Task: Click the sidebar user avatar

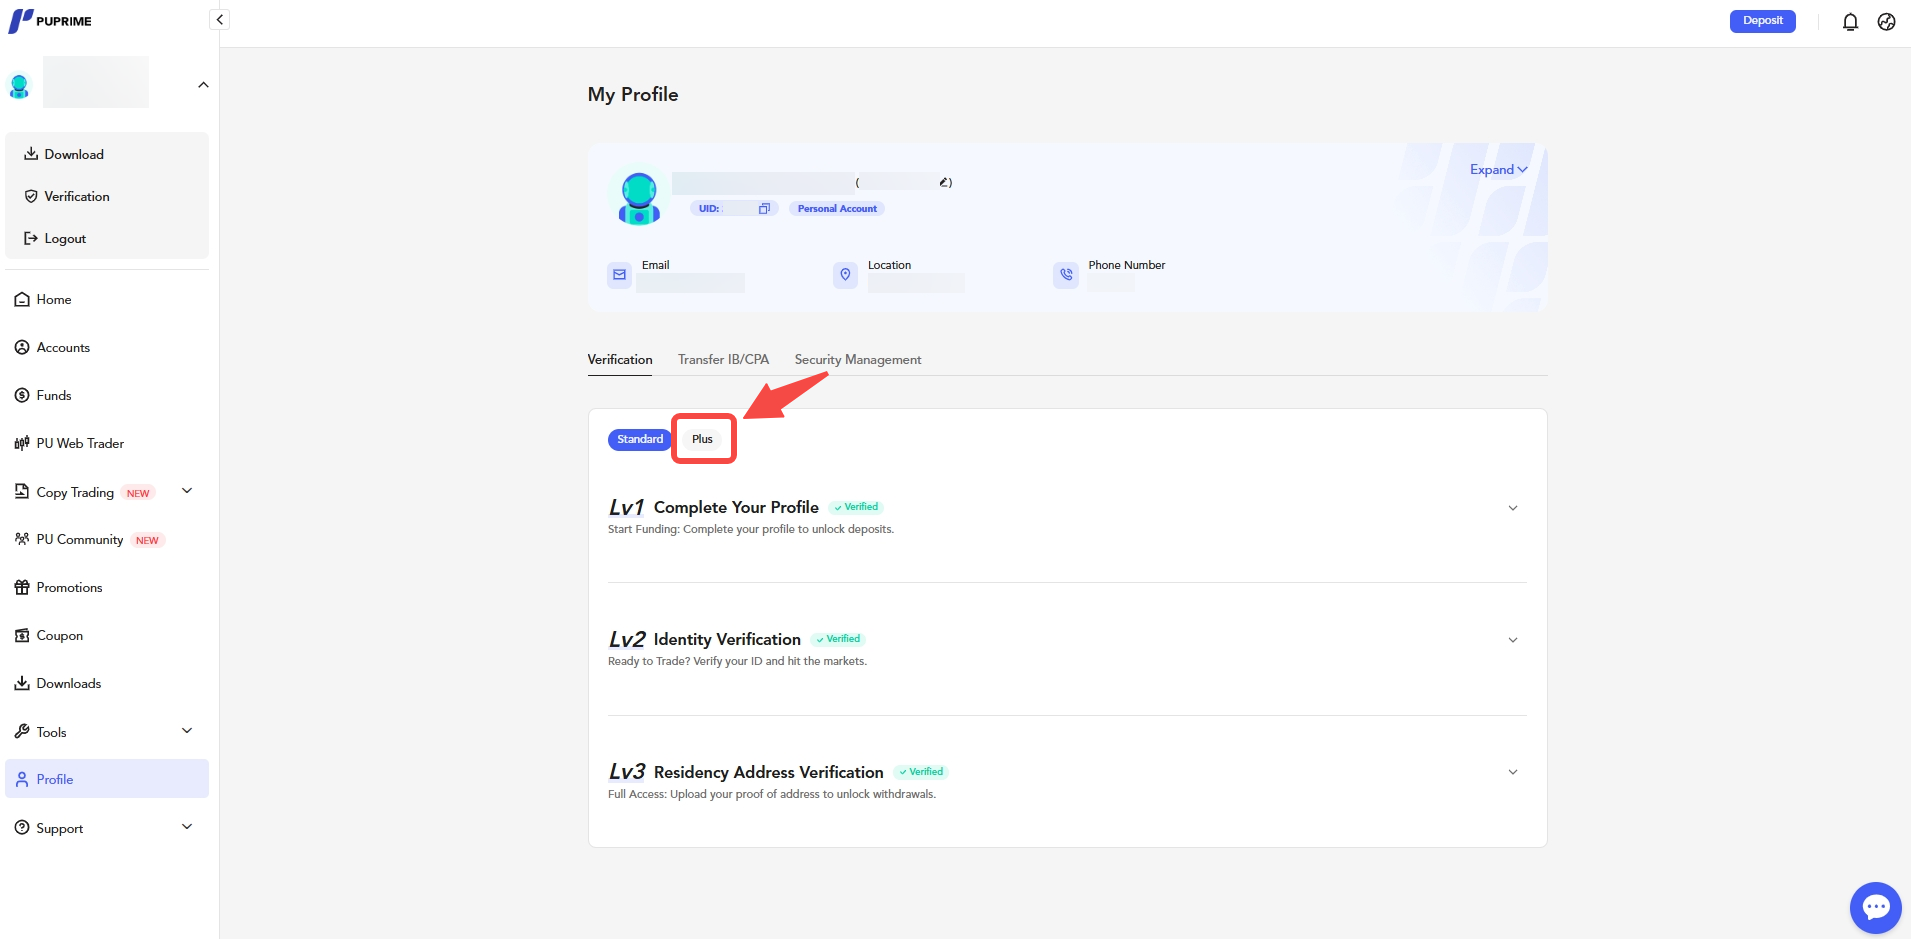Action: (19, 87)
